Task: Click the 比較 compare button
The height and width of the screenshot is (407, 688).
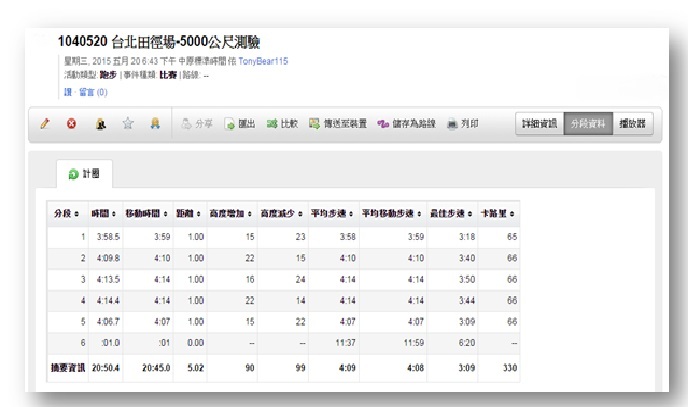Action: click(282, 124)
